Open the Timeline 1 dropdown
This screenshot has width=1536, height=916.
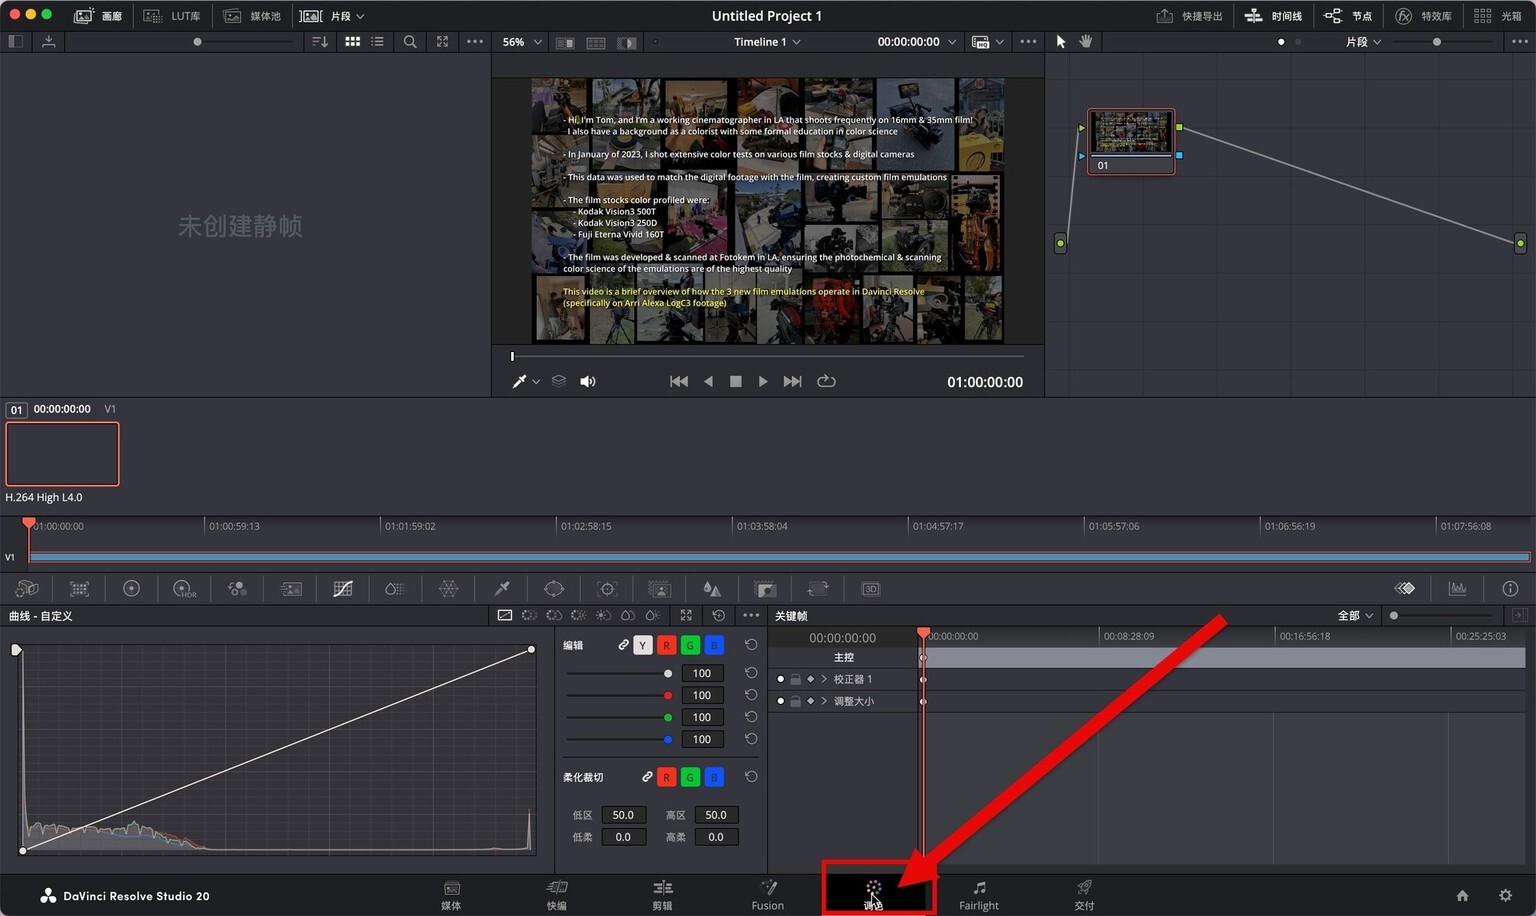767,42
